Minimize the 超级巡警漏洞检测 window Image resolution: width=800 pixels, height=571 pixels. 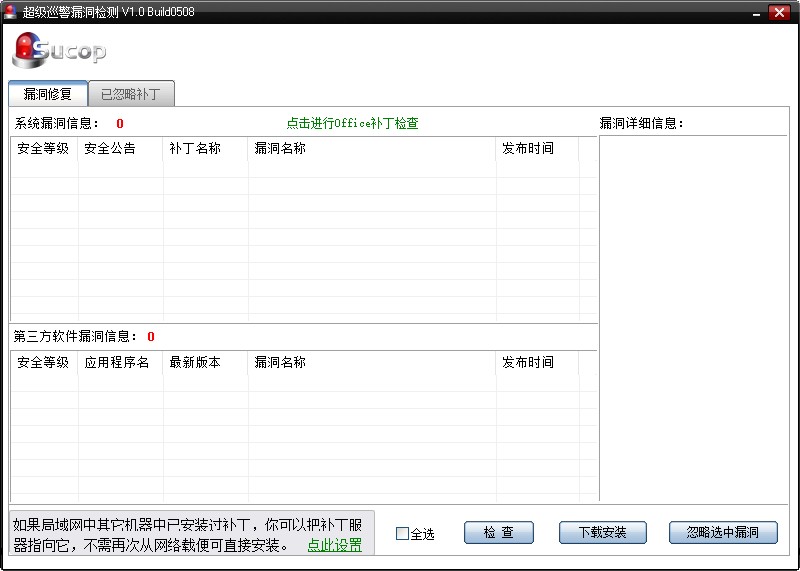click(x=755, y=12)
